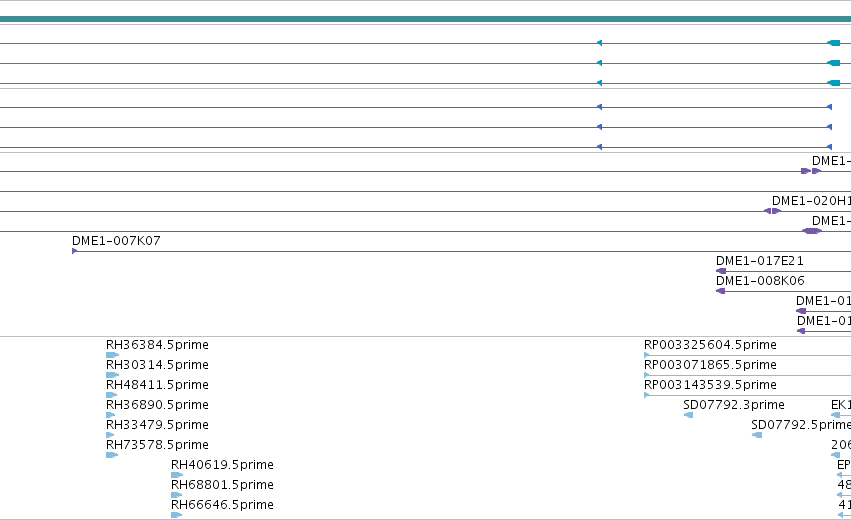Click the label DME1-007K07
Image resolution: width=851 pixels, height=520 pixels.
116,240
